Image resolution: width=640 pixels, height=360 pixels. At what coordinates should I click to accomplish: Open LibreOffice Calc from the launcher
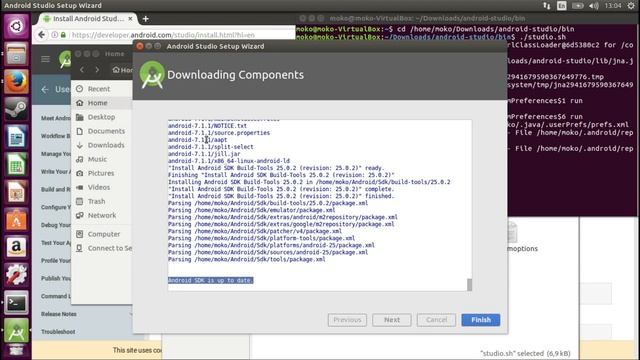(x=16, y=165)
